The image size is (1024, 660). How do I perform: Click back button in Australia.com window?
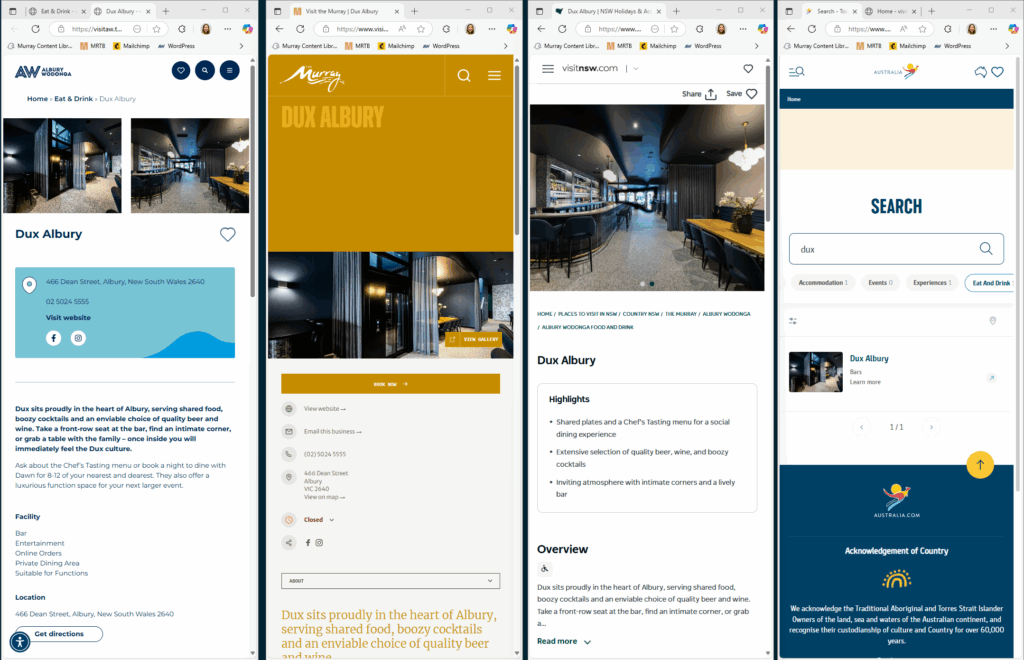(x=791, y=29)
